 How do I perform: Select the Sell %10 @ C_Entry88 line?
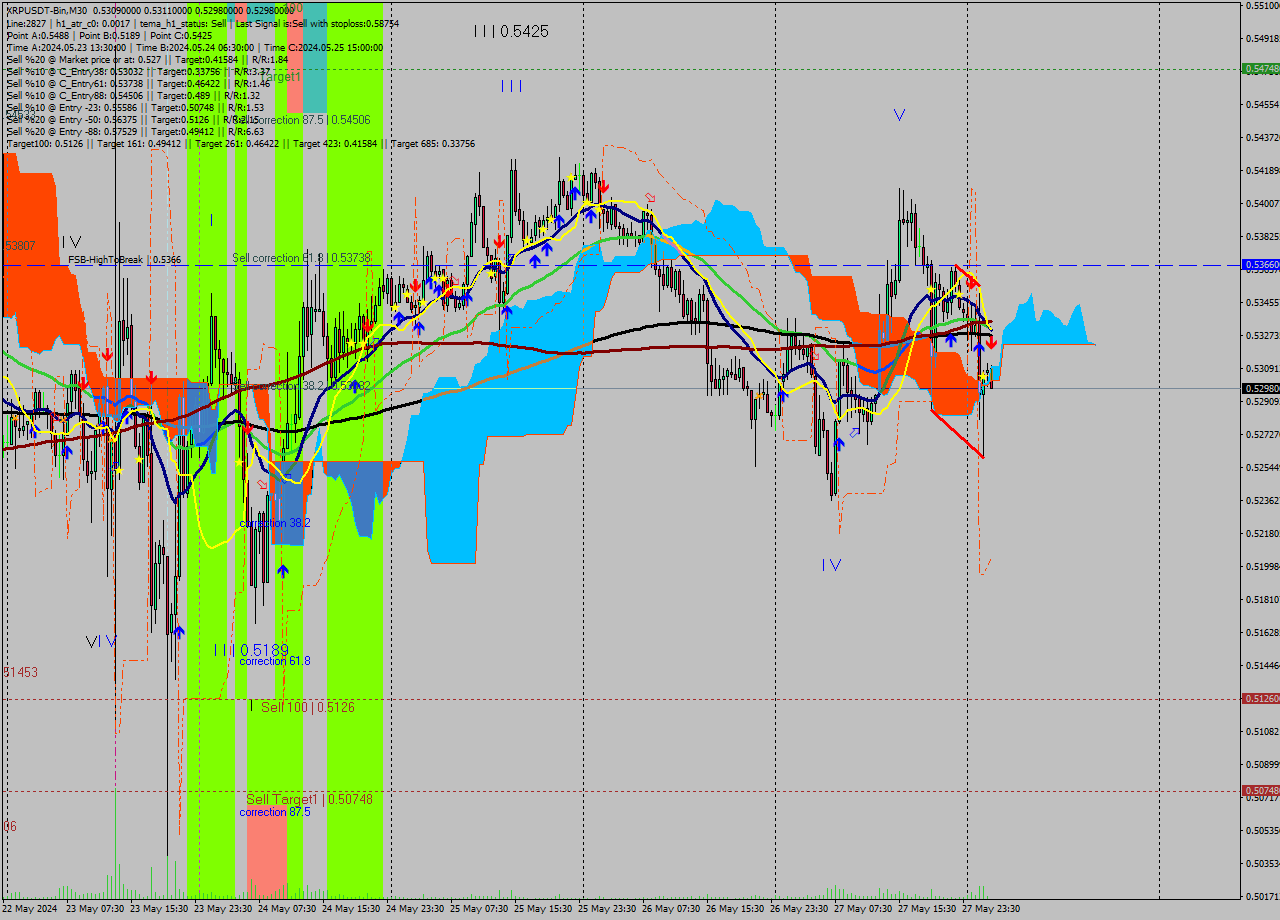tap(133, 95)
